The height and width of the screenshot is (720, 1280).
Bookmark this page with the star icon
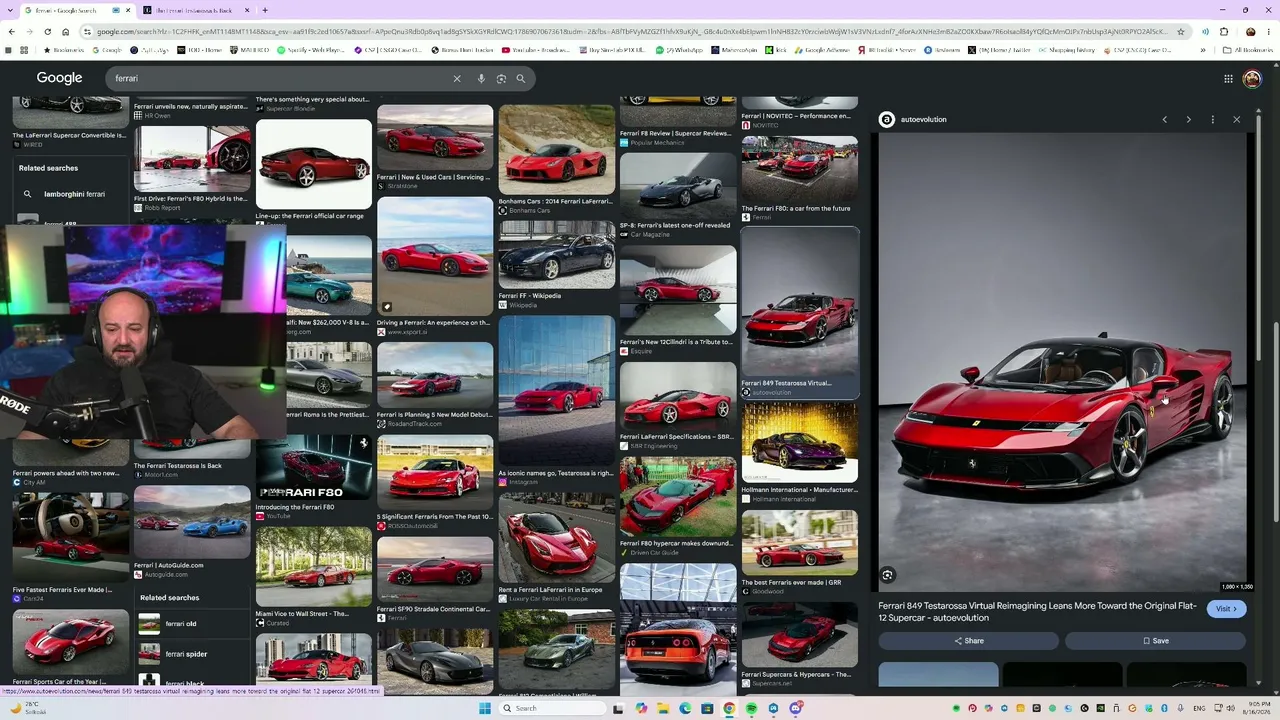(x=1181, y=31)
